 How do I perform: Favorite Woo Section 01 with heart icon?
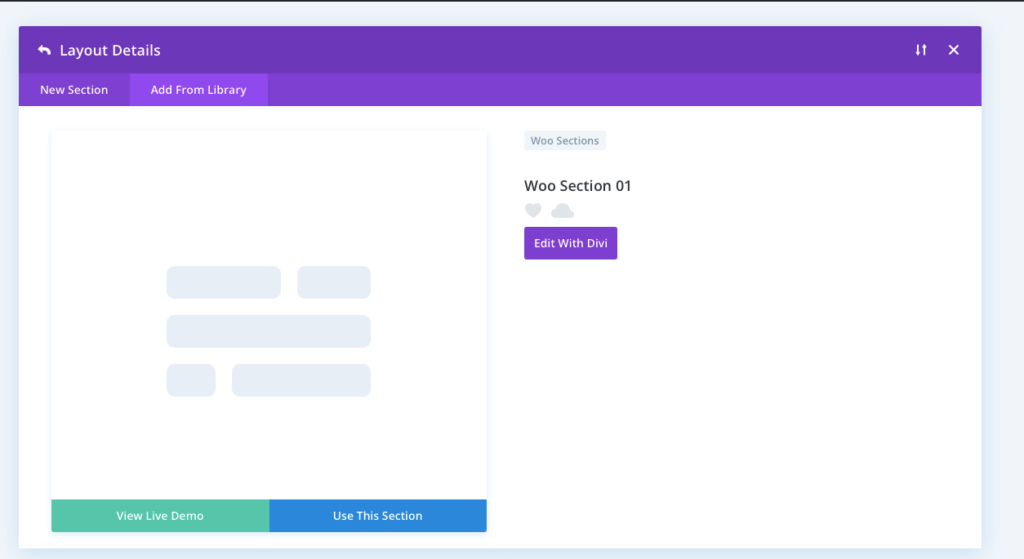[533, 210]
